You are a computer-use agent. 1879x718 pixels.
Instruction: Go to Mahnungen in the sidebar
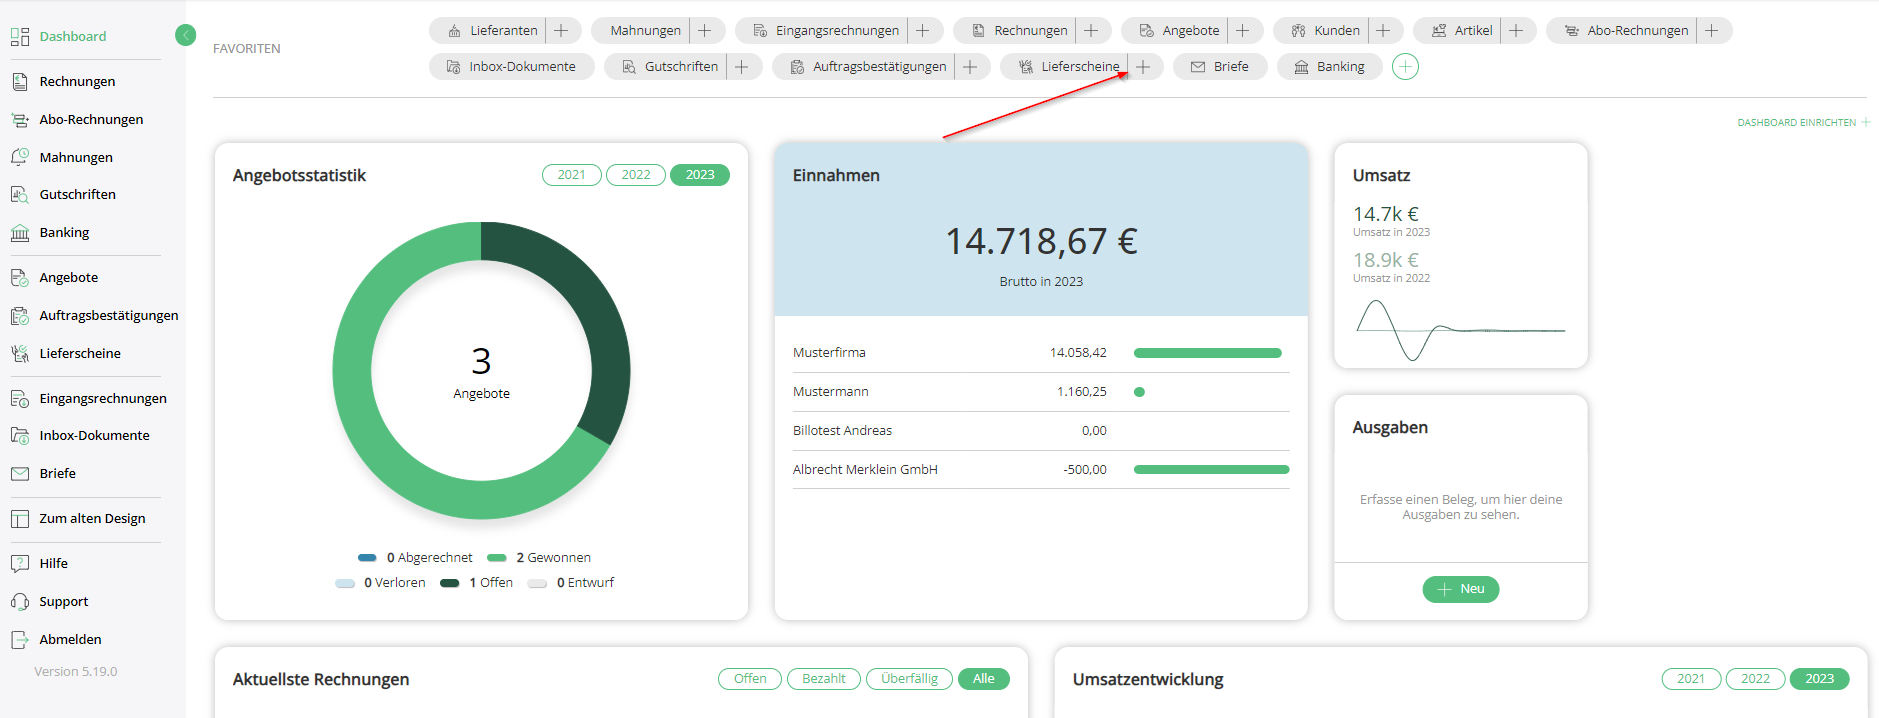[76, 158]
